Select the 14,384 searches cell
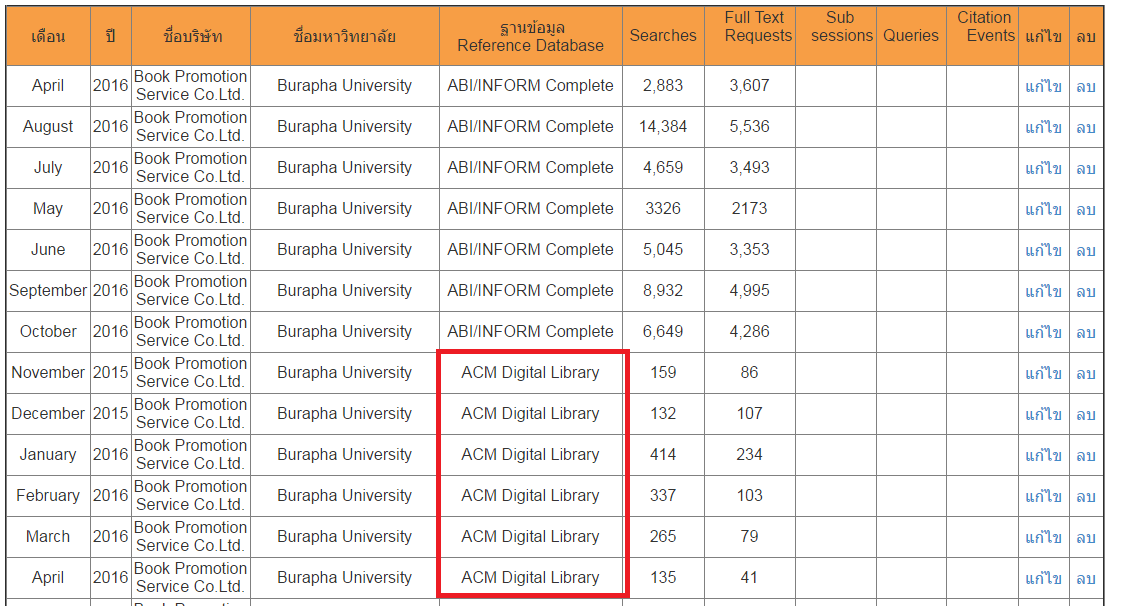This screenshot has width=1124, height=606. pyautogui.click(x=663, y=127)
